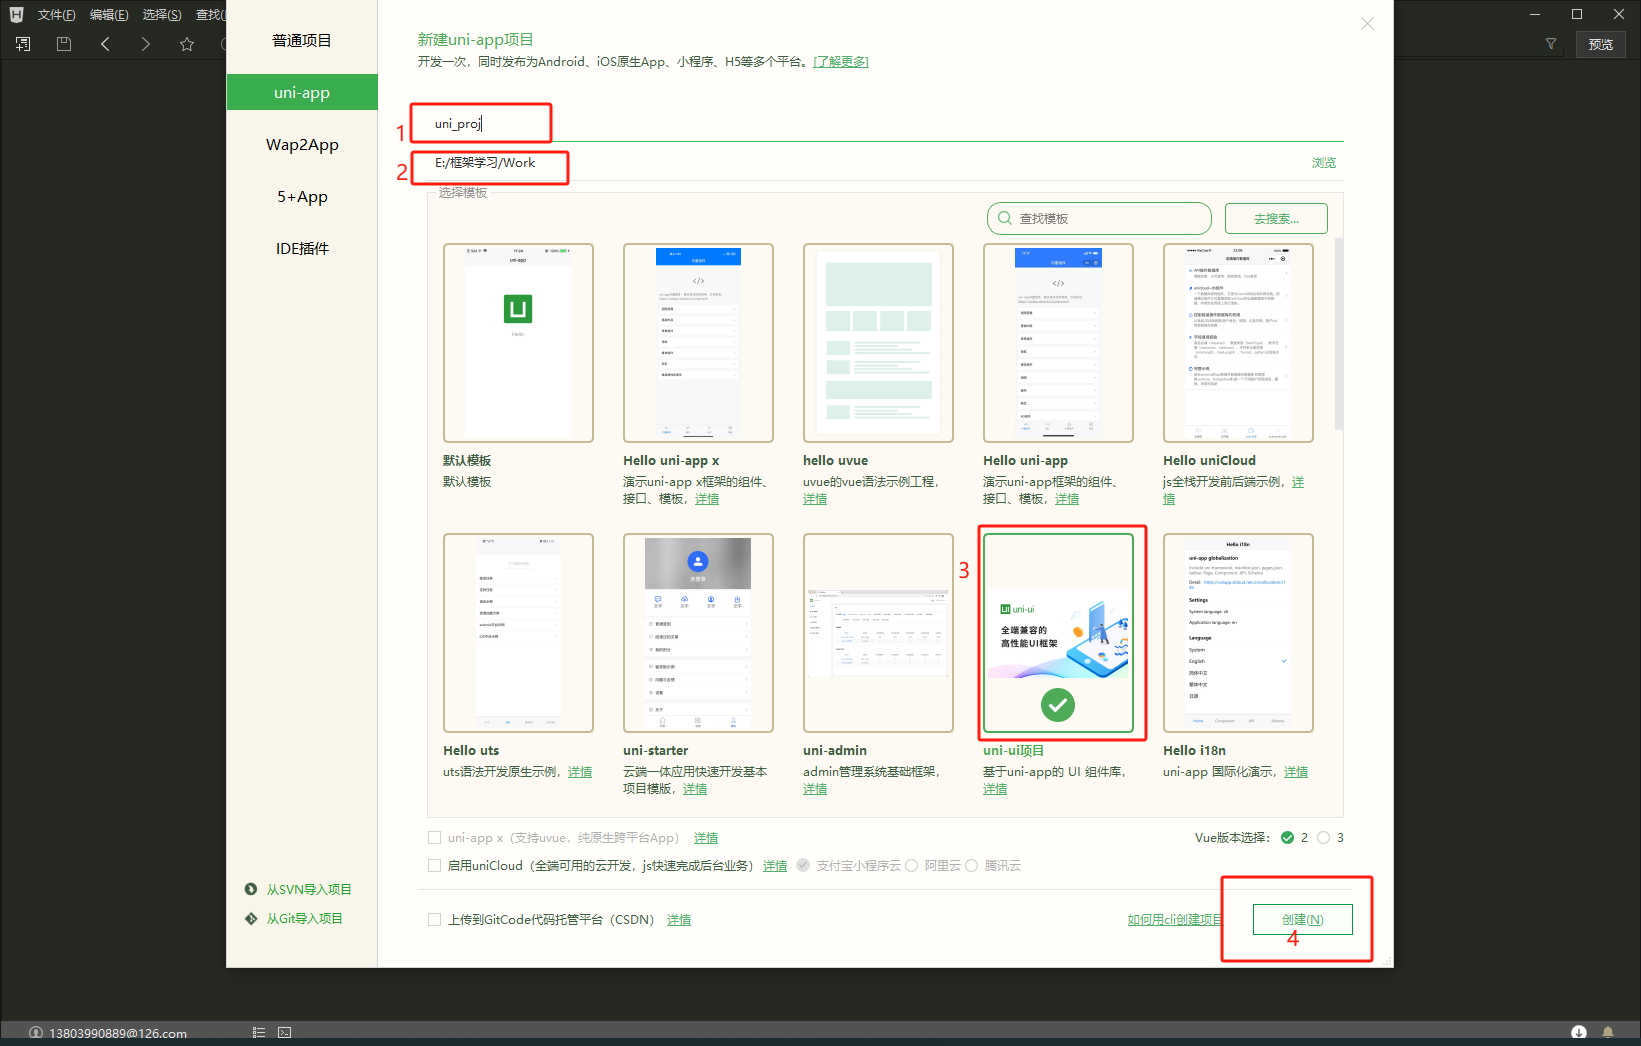
Task: Toggle the uni-app x checkbox
Action: pyautogui.click(x=434, y=838)
